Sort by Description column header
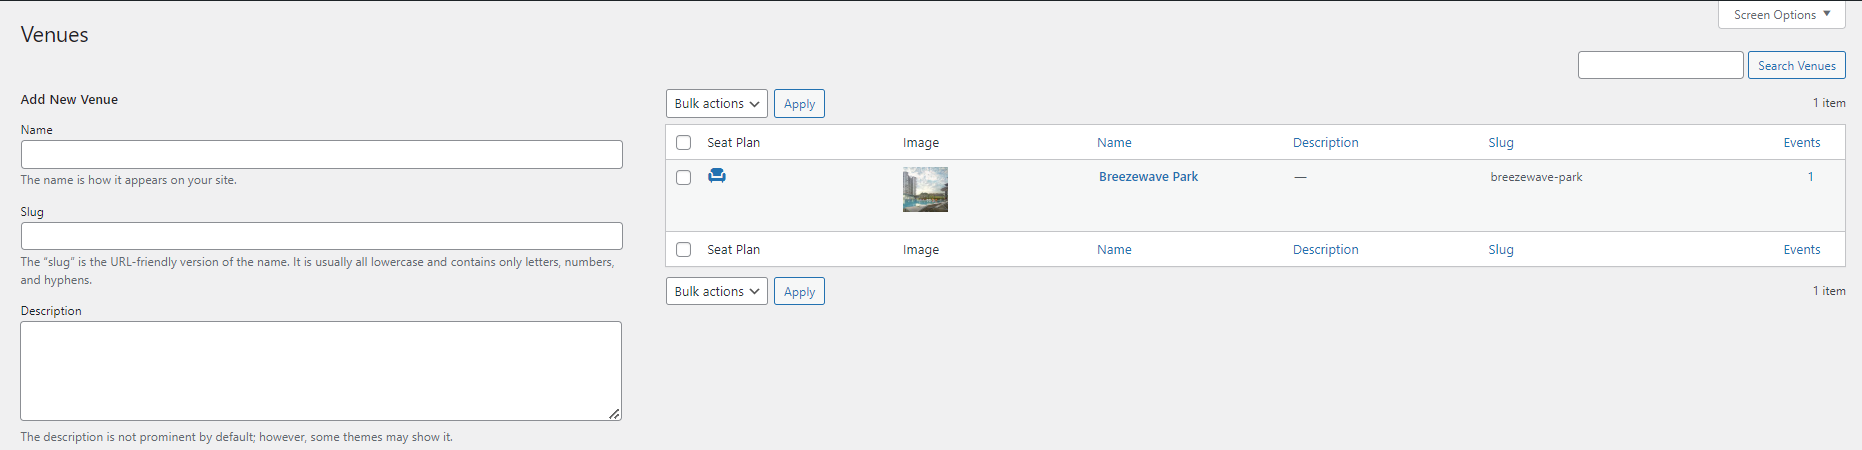 [x=1325, y=143]
